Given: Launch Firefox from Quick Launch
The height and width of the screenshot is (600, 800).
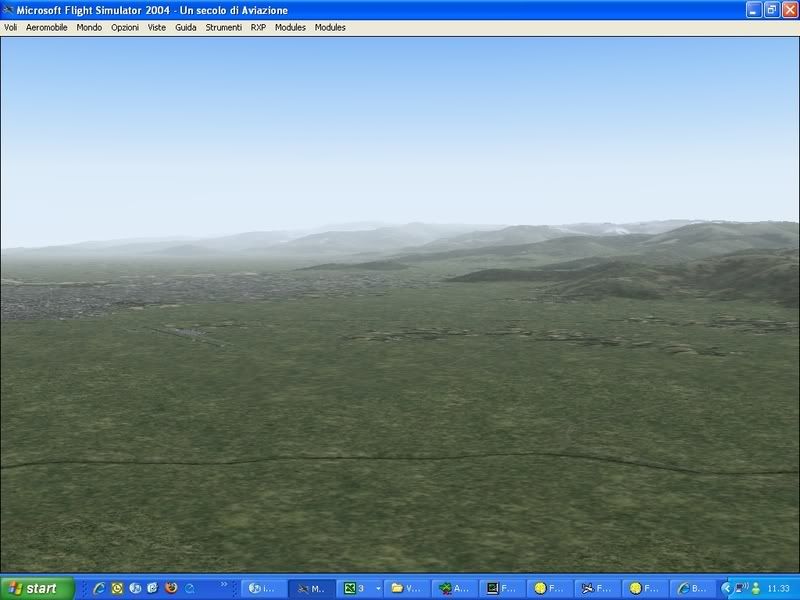Looking at the screenshot, I should point(171,588).
